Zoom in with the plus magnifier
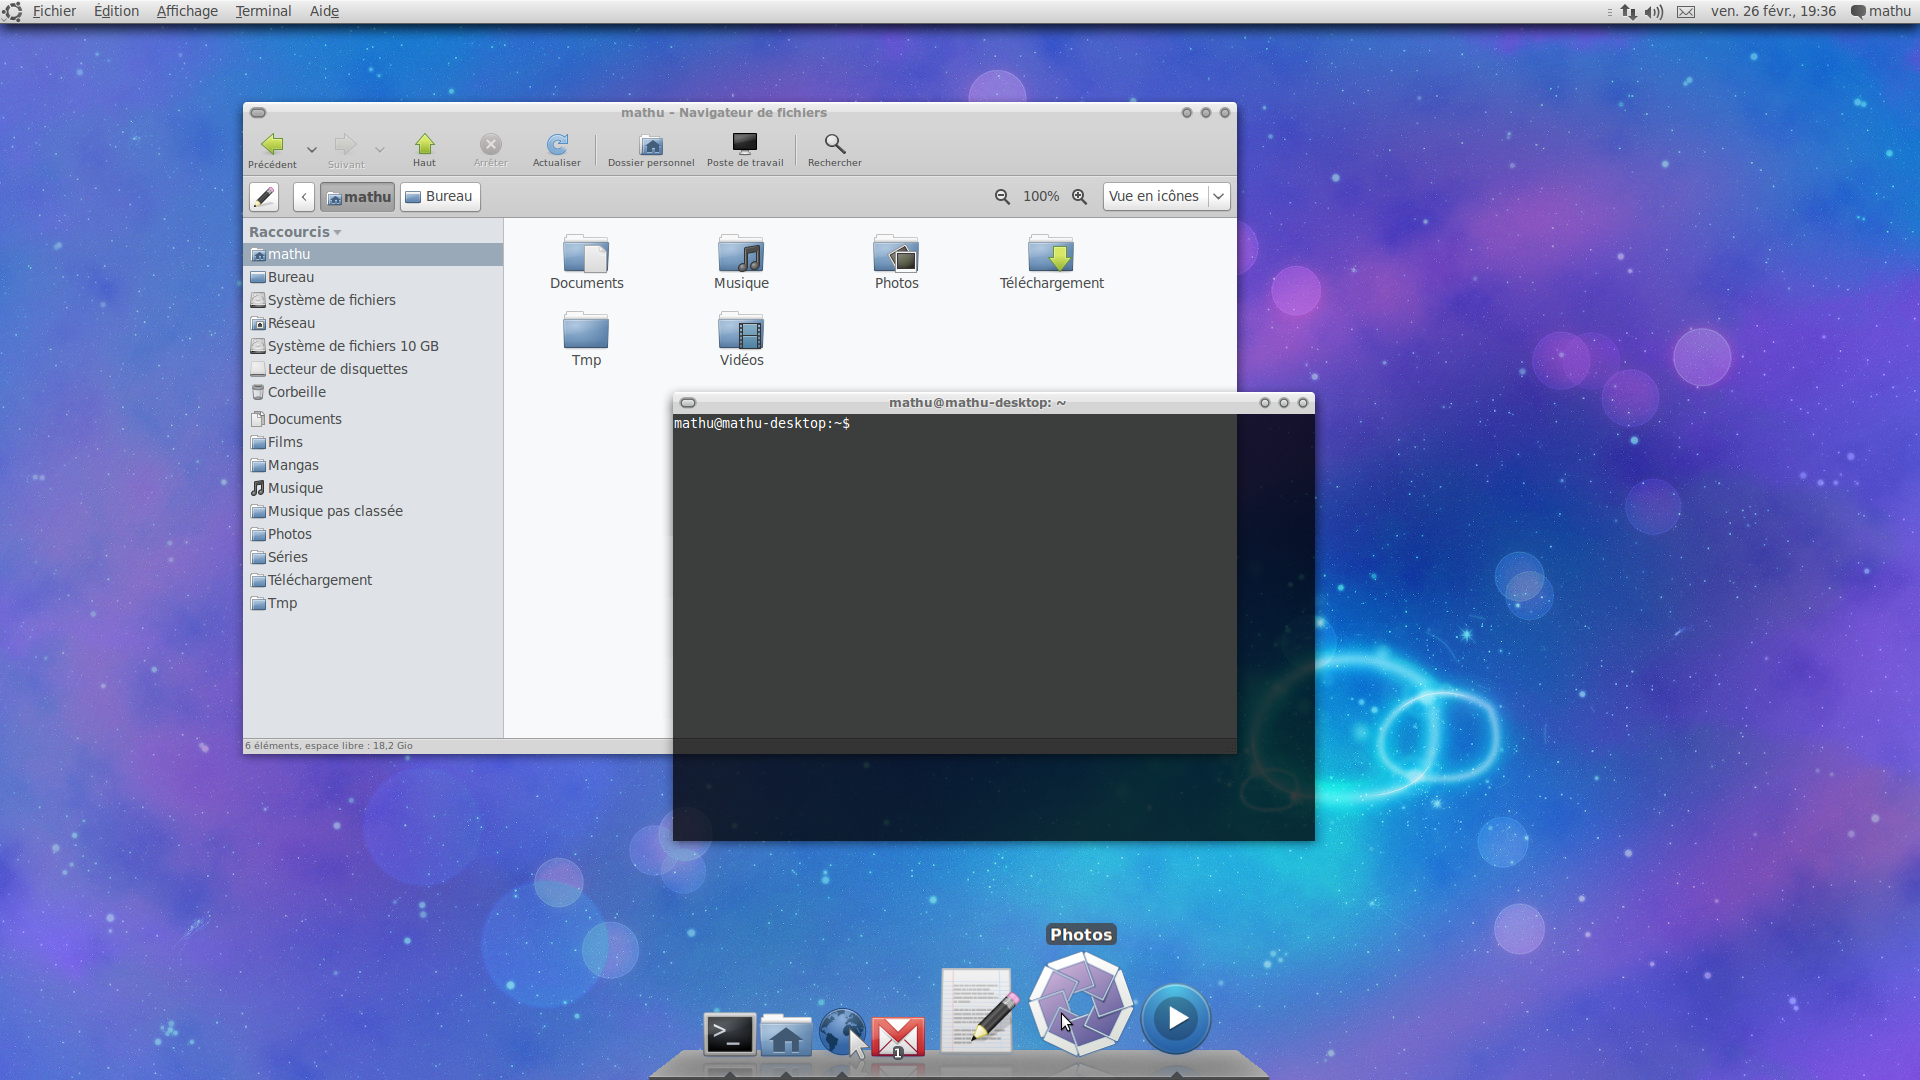 [x=1080, y=197]
